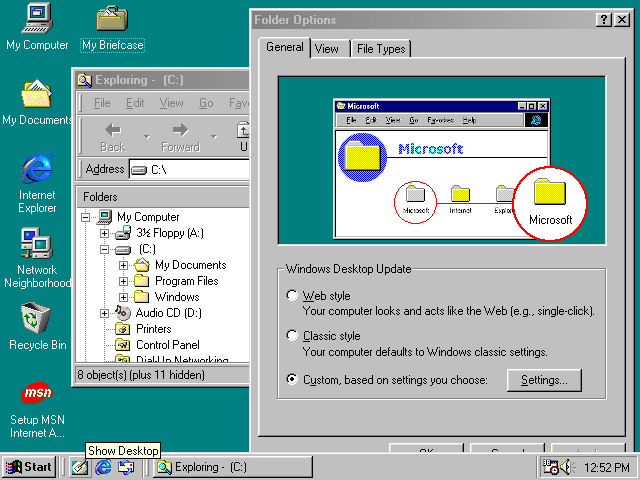
Task: Click the Back arrow in Exploring window
Action: click(x=113, y=137)
